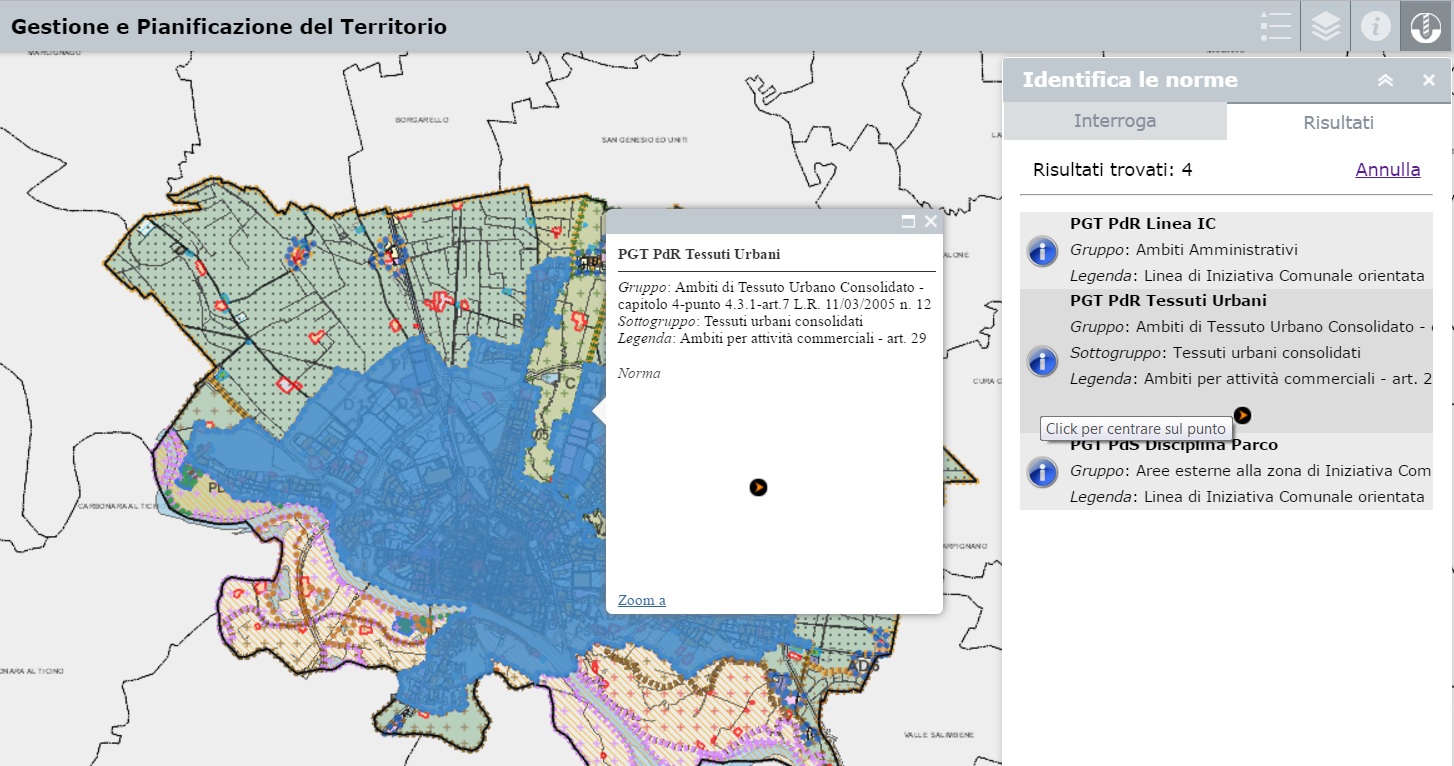Collapse the Identifica le norme panel
This screenshot has height=766, width=1454.
1385,80
